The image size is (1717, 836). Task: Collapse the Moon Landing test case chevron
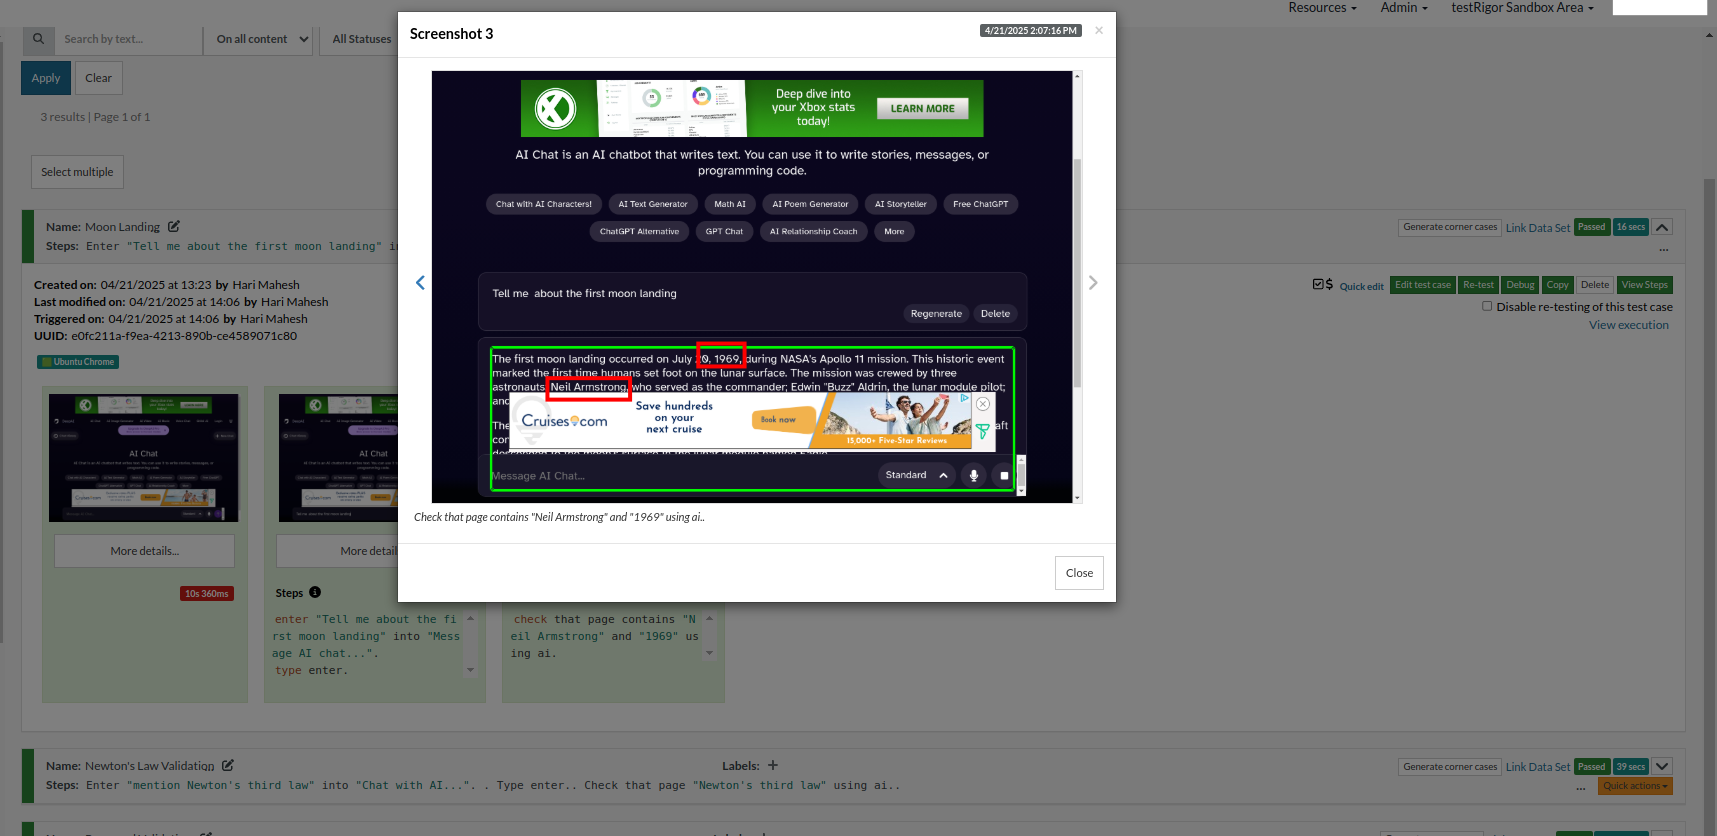tap(1662, 227)
